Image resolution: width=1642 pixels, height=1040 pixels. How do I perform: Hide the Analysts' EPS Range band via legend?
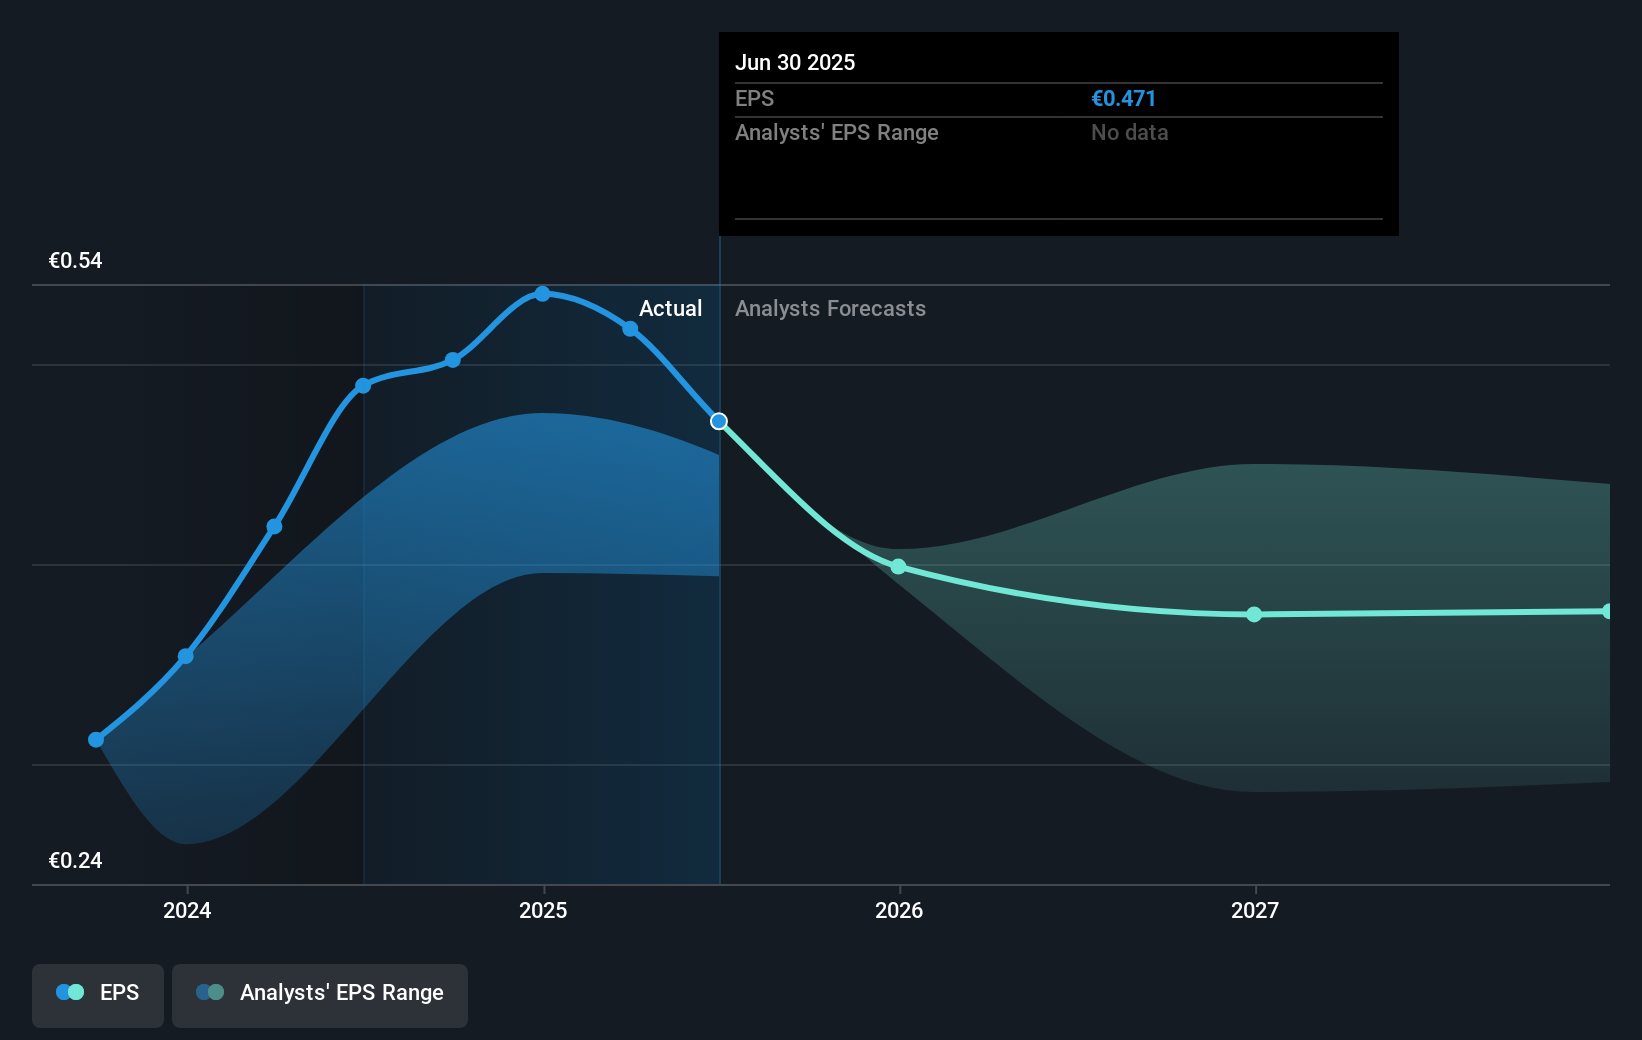pyautogui.click(x=319, y=995)
